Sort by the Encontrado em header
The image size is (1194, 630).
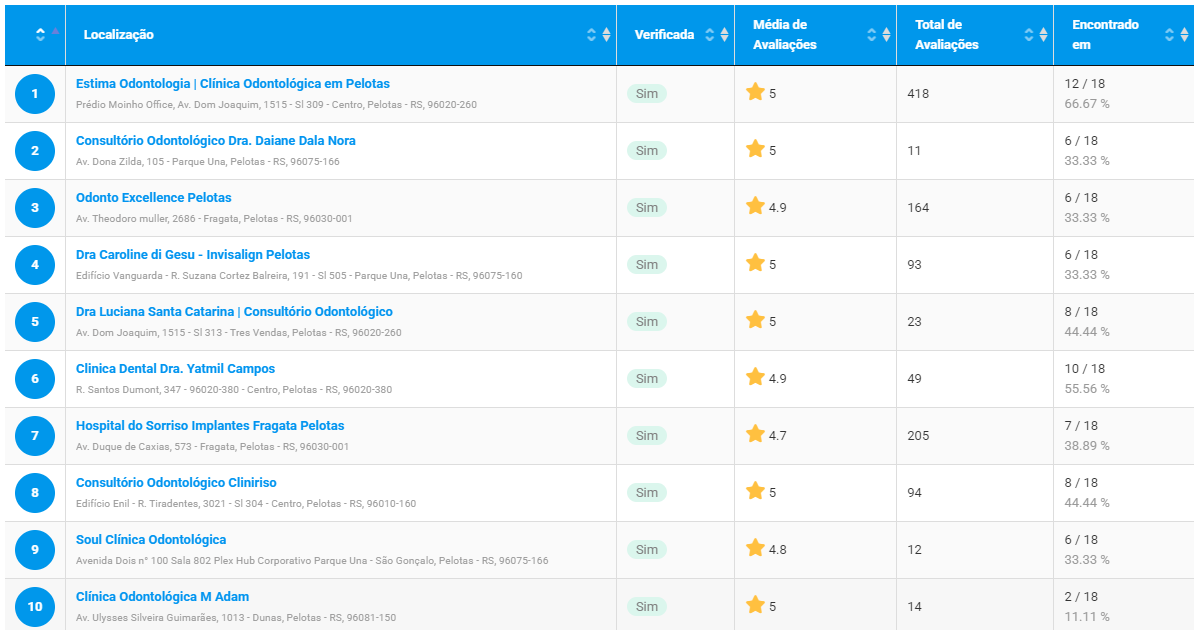[1124, 35]
